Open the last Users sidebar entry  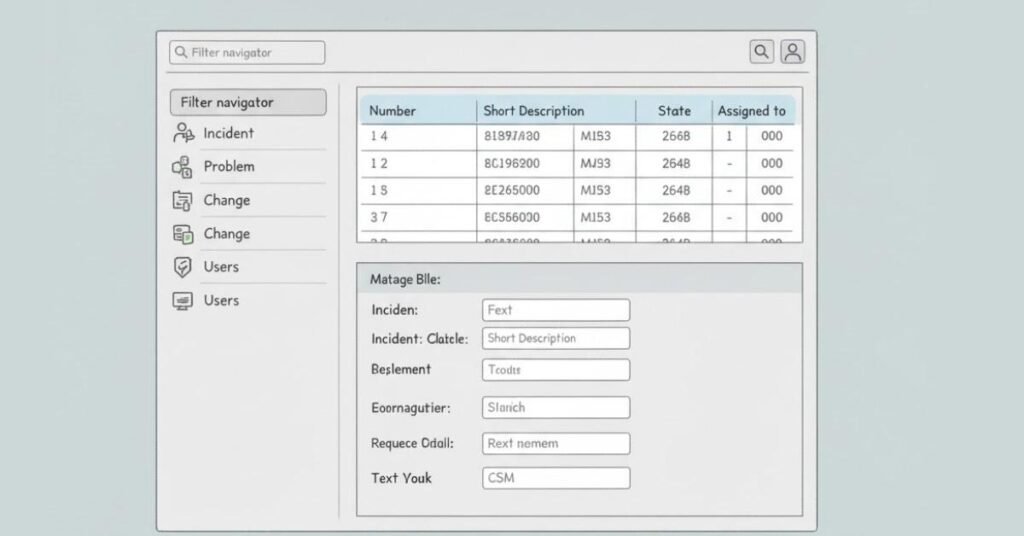[x=221, y=300]
